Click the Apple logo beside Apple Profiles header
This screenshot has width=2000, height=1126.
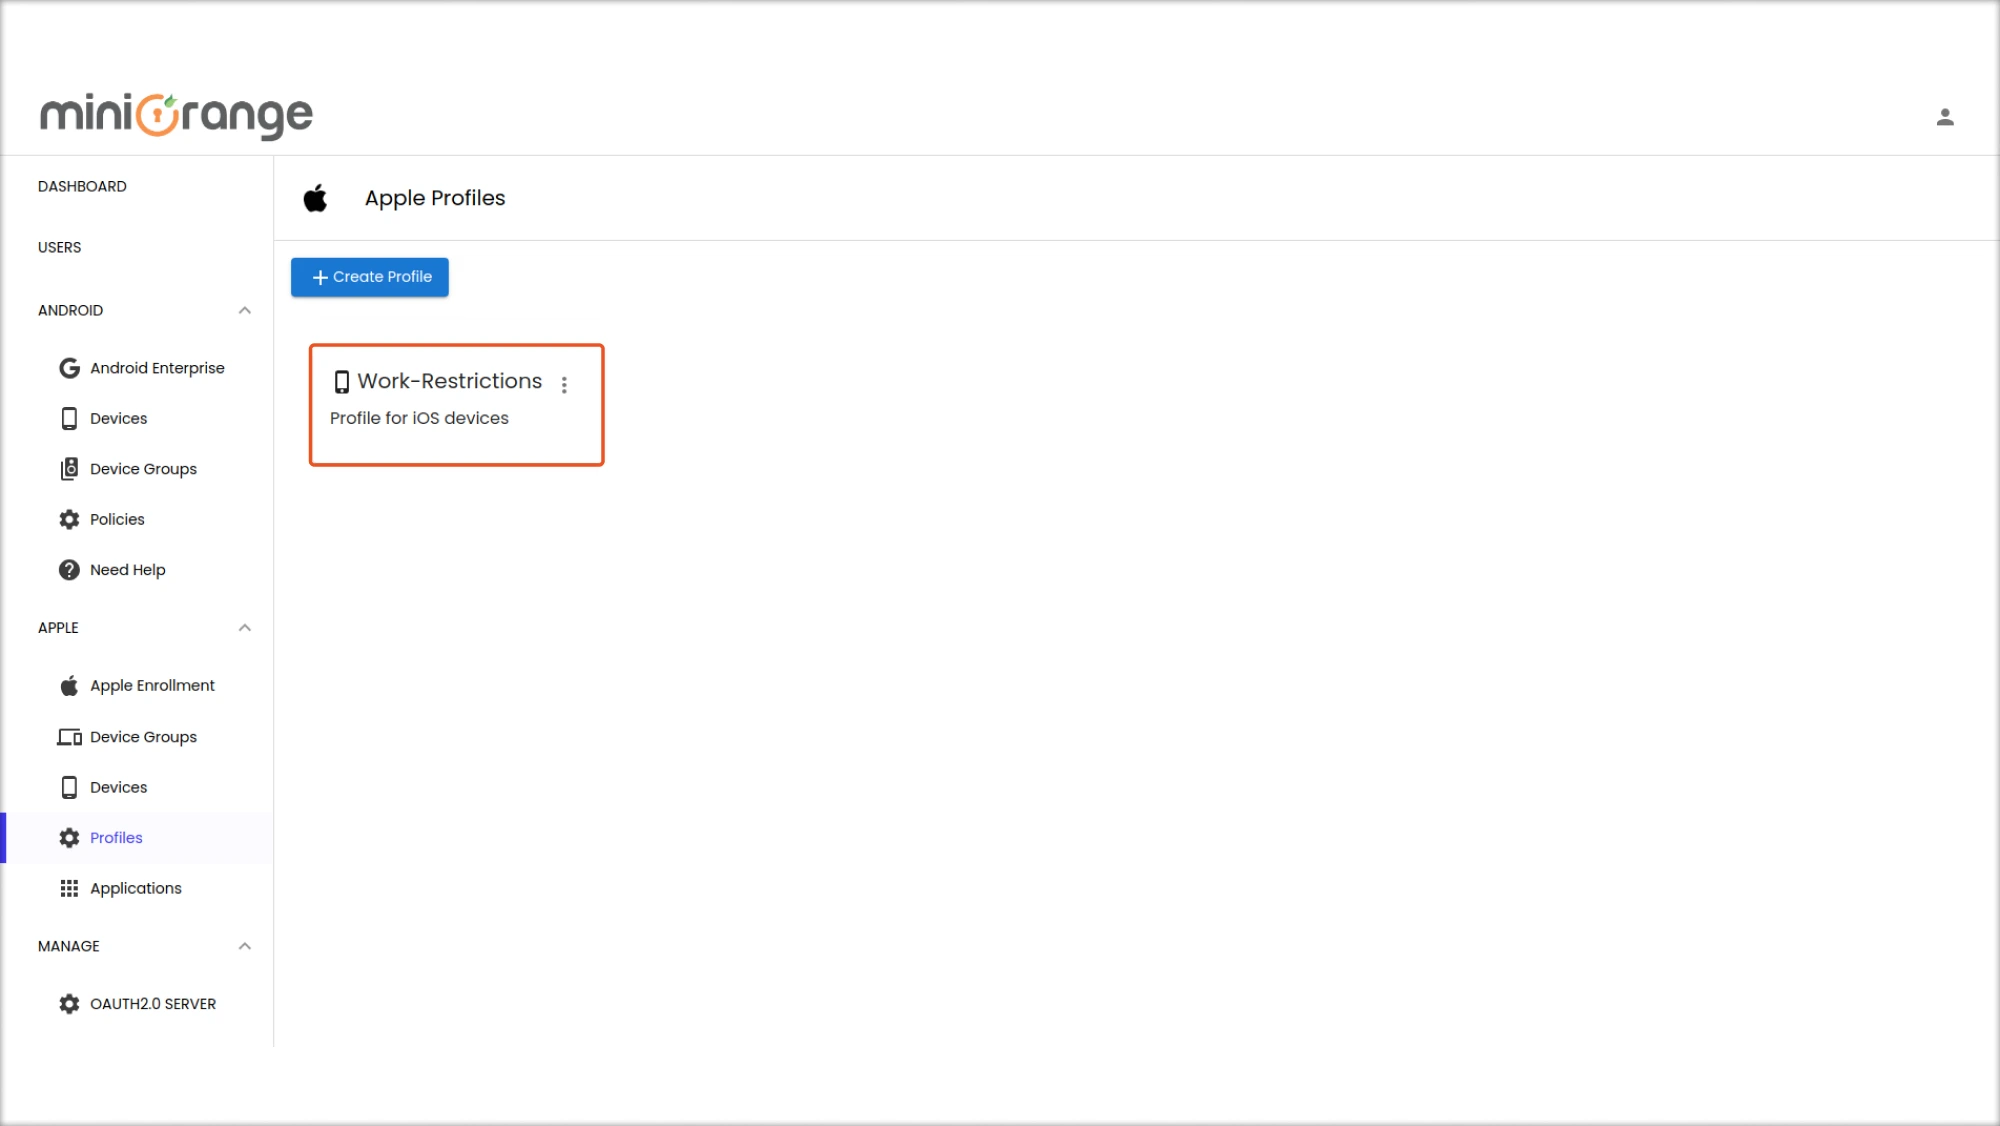tap(315, 197)
